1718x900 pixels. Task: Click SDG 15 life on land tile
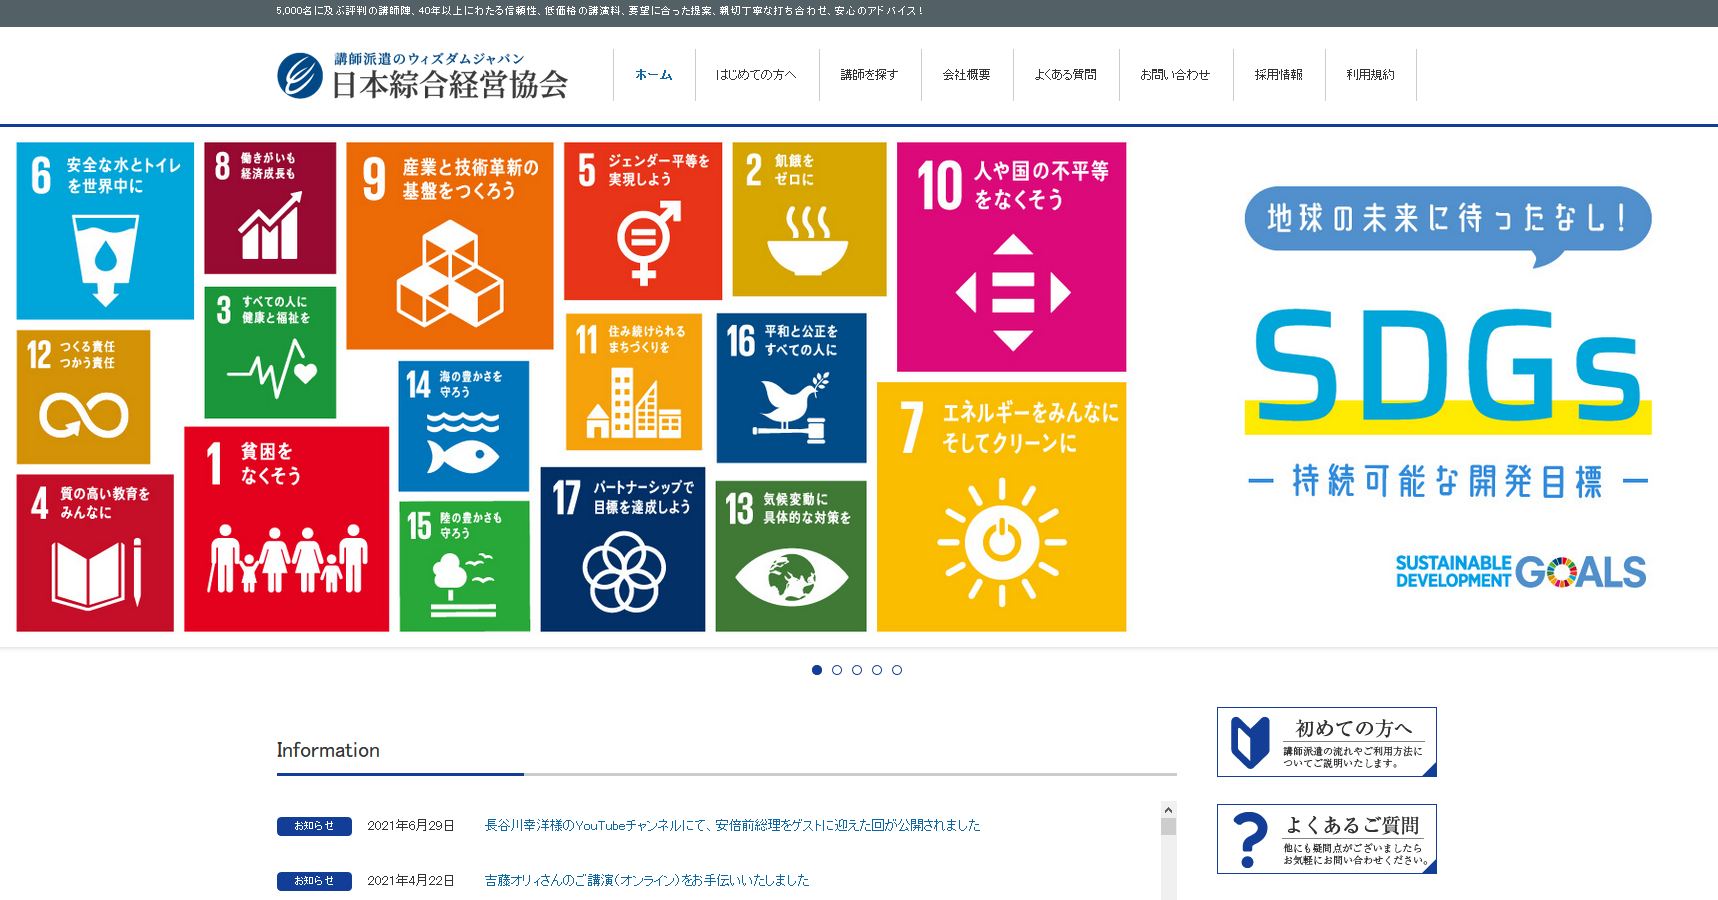coord(465,567)
